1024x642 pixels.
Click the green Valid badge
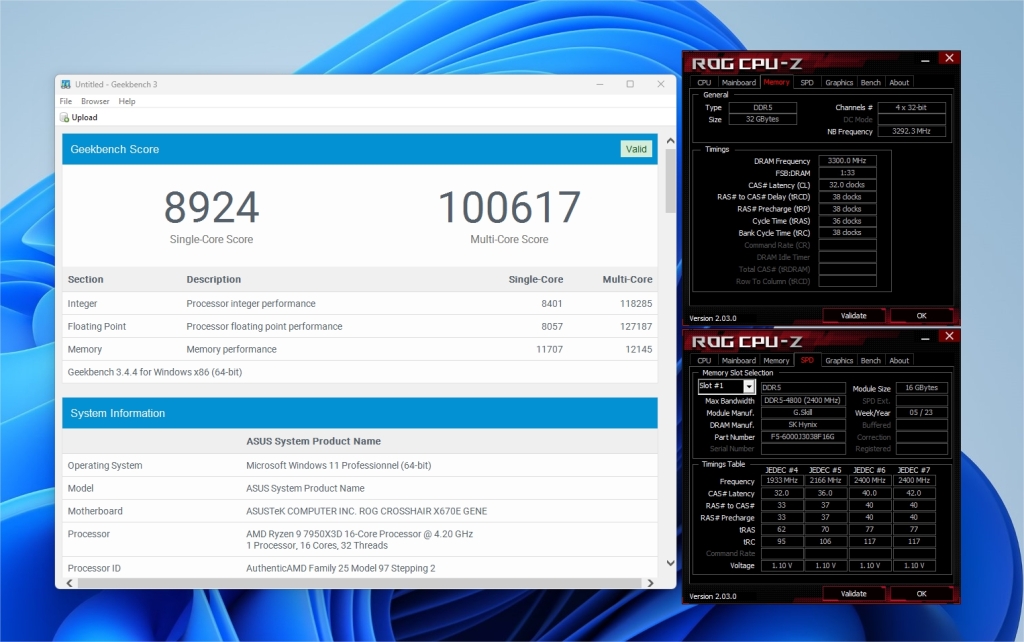tap(636, 149)
